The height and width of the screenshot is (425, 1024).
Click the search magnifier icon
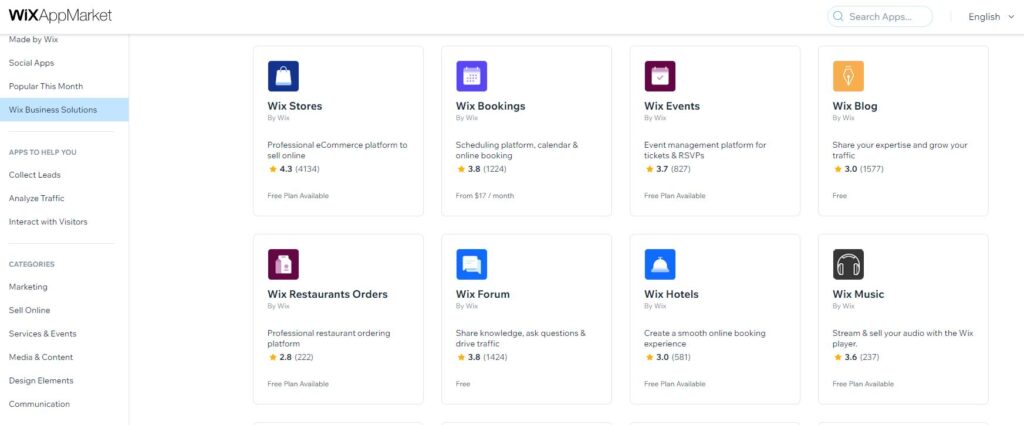click(838, 16)
